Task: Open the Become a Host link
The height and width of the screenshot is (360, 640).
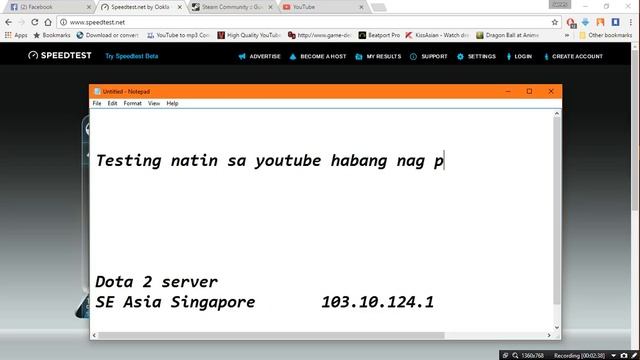Action: [318, 56]
